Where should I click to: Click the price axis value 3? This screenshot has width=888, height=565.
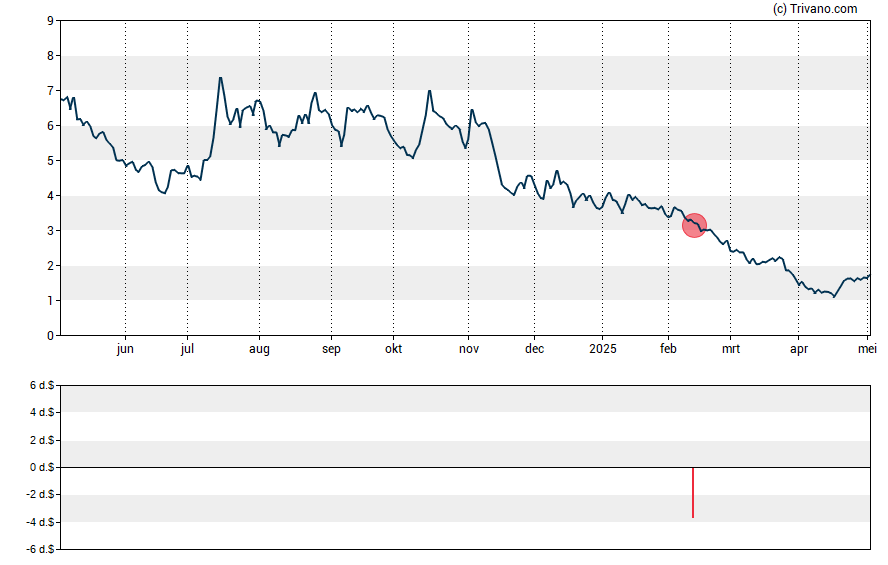point(51,230)
